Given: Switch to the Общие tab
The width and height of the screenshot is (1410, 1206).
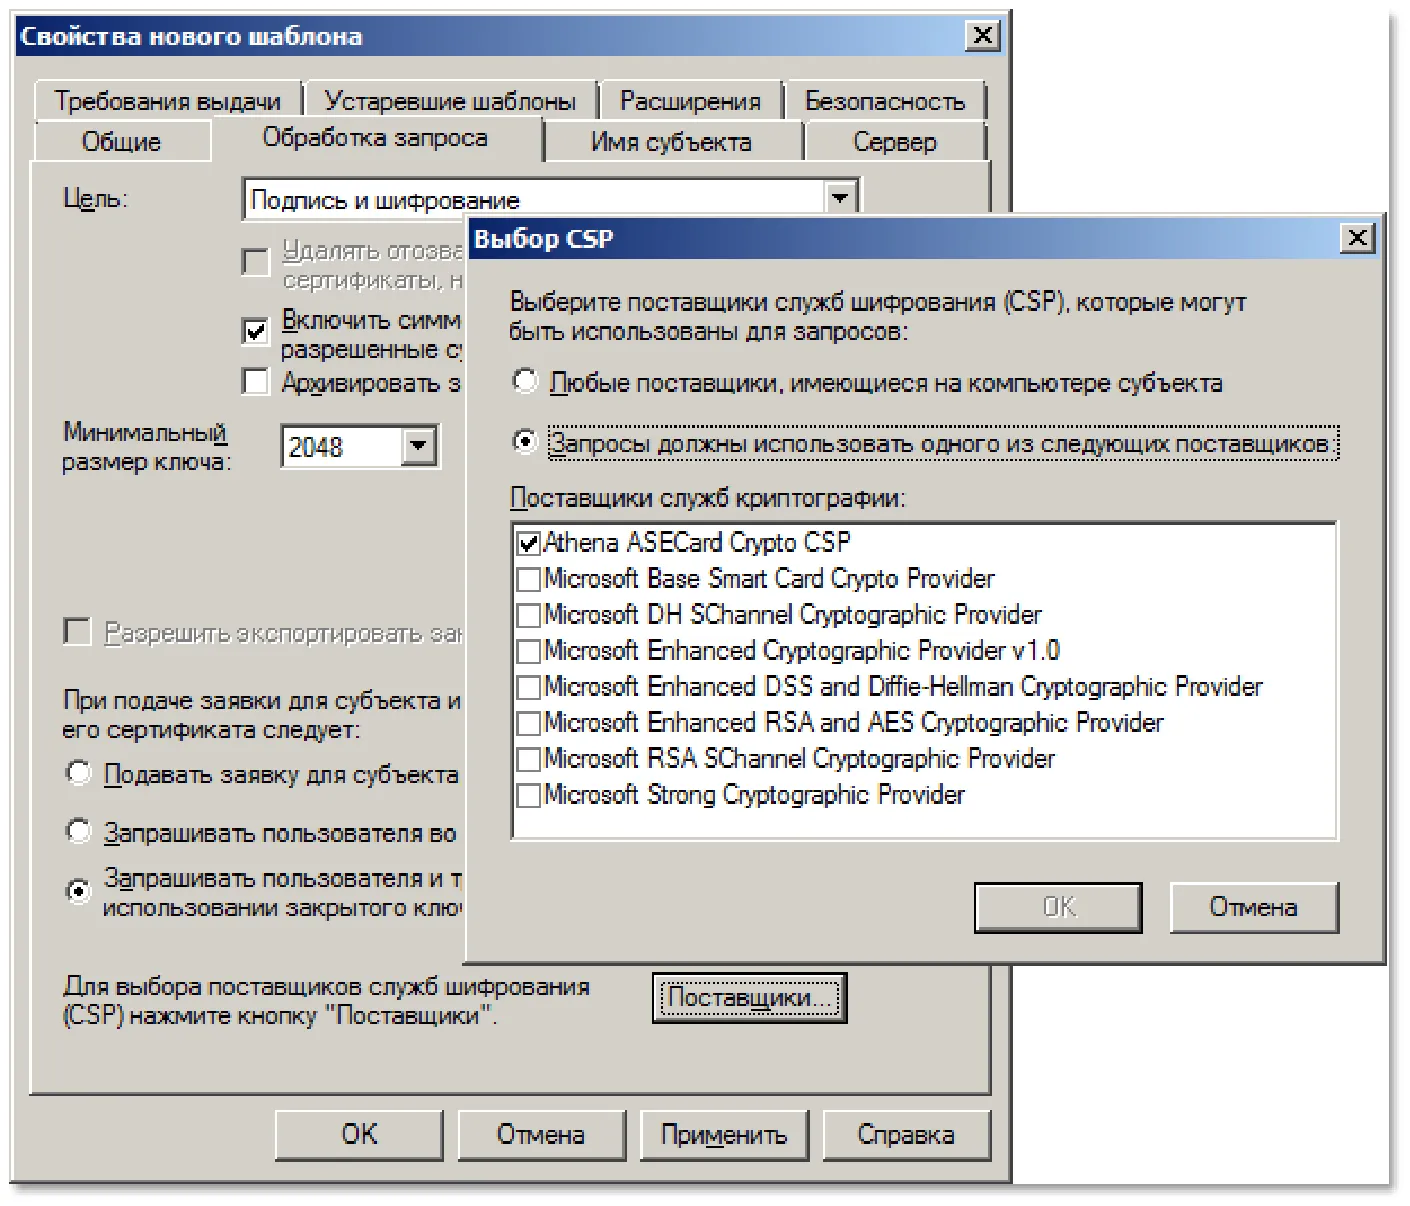Looking at the screenshot, I should pyautogui.click(x=121, y=141).
